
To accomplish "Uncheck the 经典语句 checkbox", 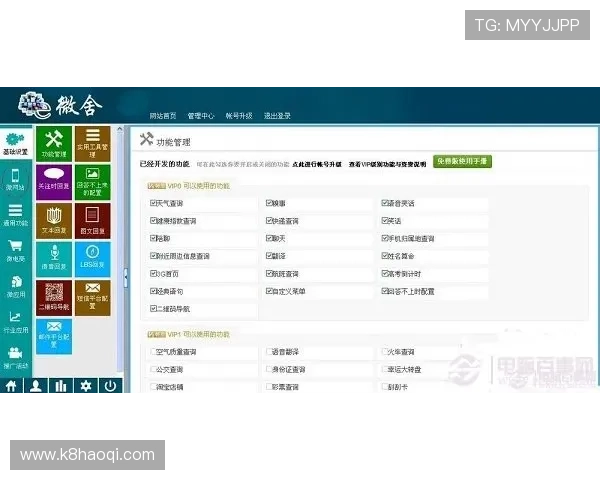I will [153, 291].
